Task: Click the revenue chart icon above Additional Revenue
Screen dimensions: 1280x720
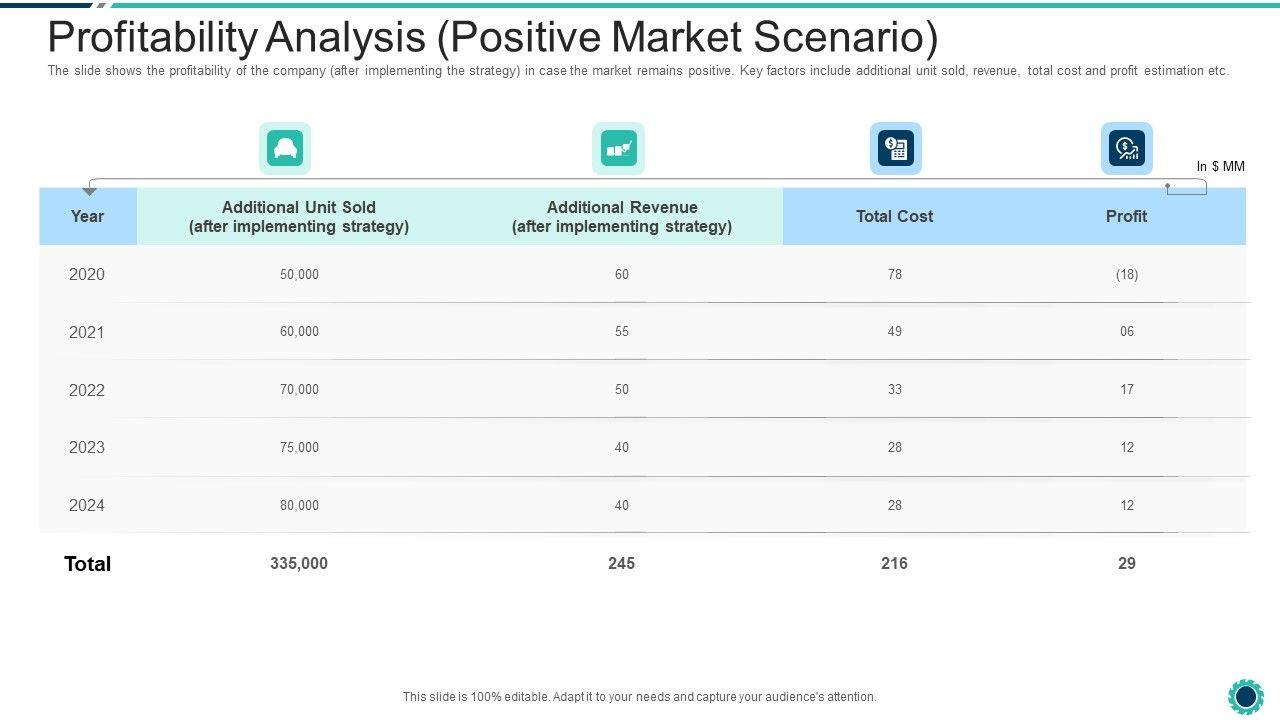Action: [x=618, y=149]
